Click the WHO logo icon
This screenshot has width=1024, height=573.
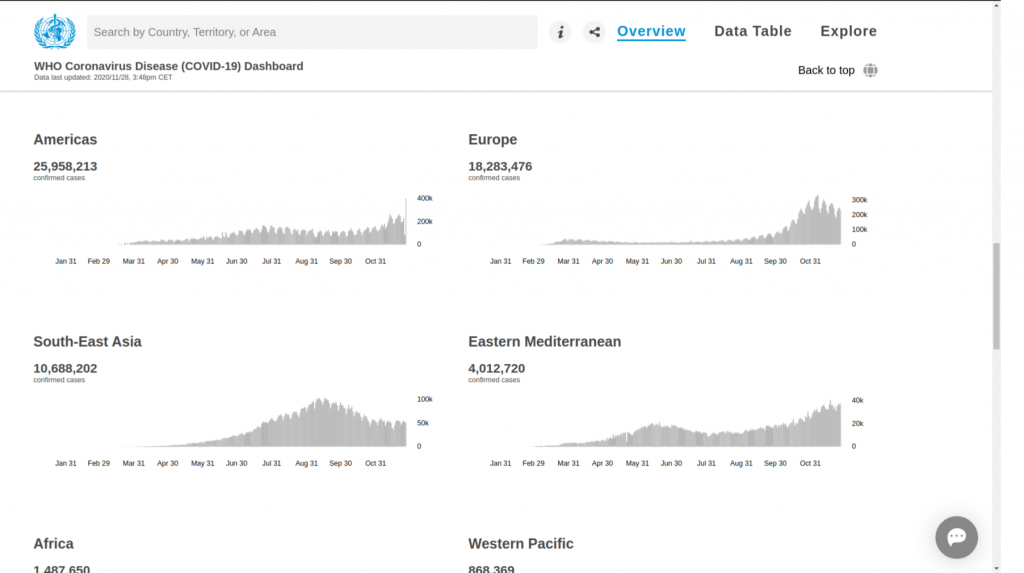tap(54, 32)
